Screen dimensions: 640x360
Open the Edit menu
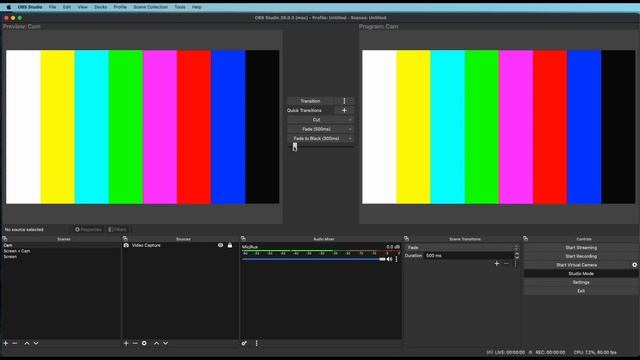pos(67,7)
